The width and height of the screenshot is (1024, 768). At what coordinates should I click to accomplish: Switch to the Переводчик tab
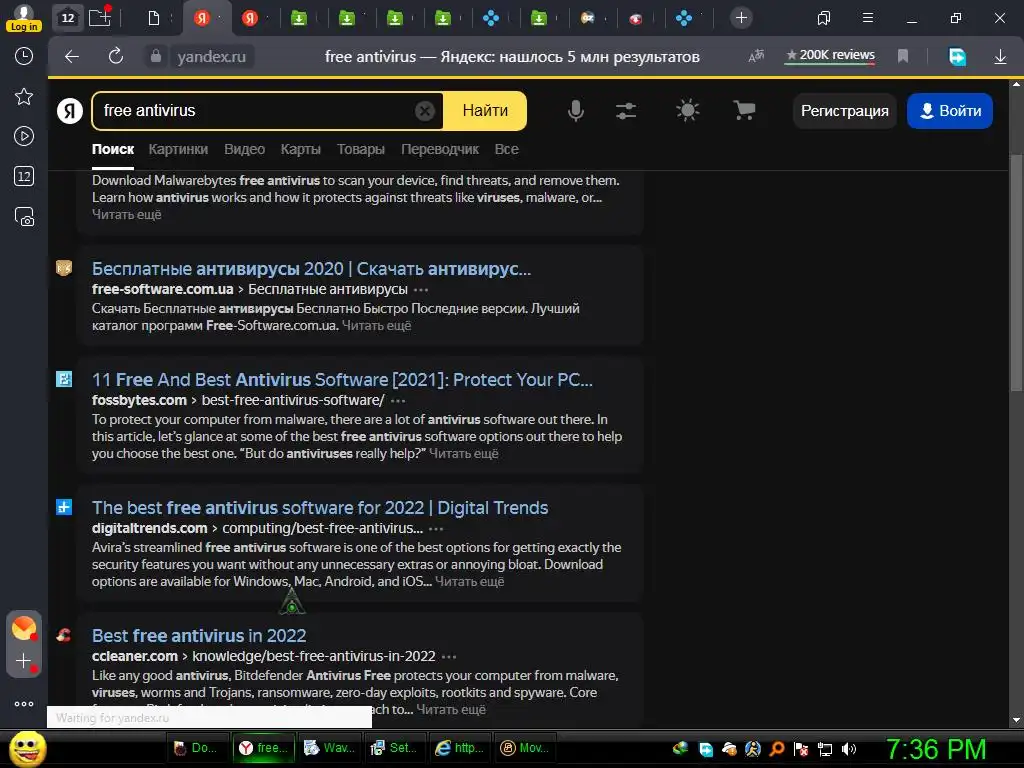(440, 149)
